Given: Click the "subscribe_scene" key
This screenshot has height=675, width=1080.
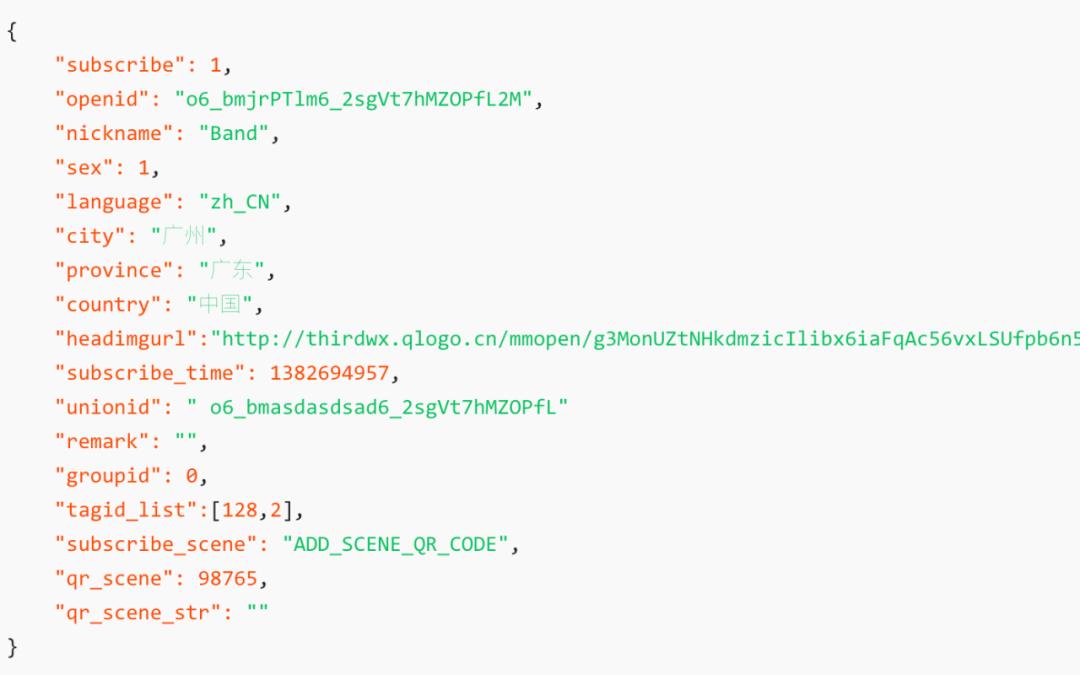Looking at the screenshot, I should [x=156, y=544].
